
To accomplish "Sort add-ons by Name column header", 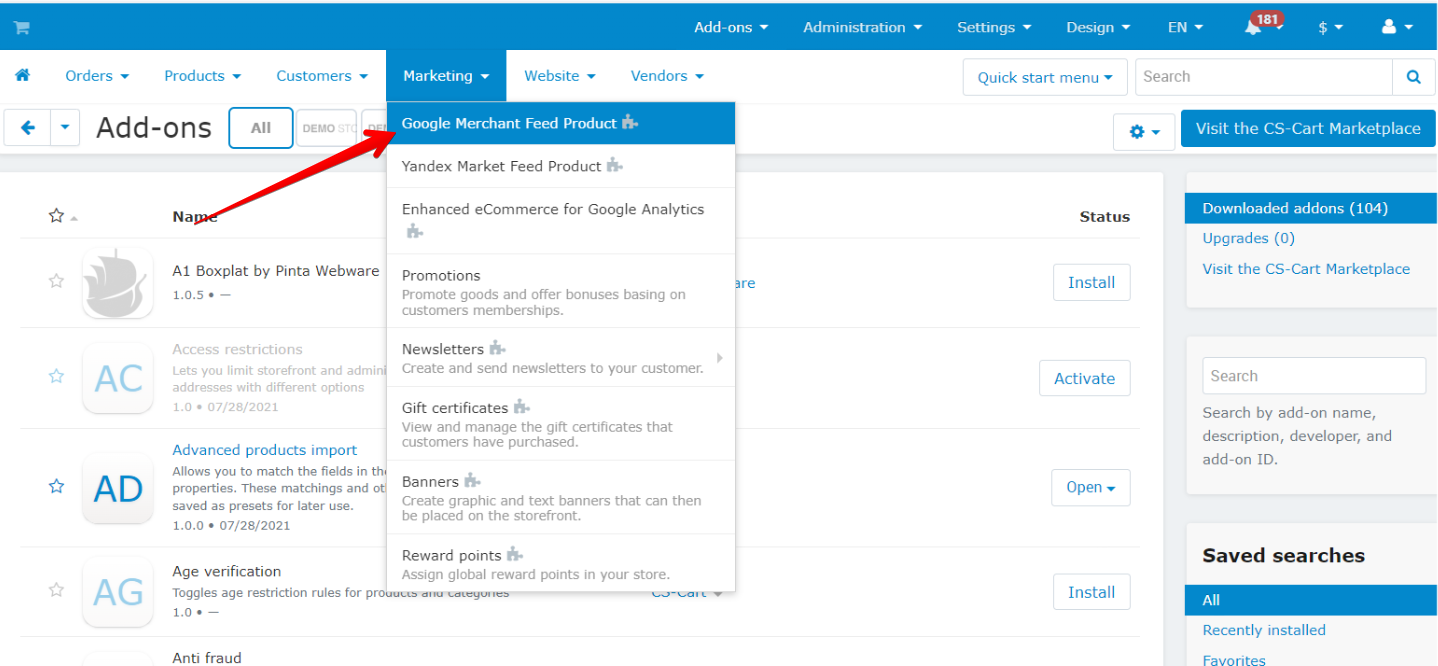I will [195, 216].
